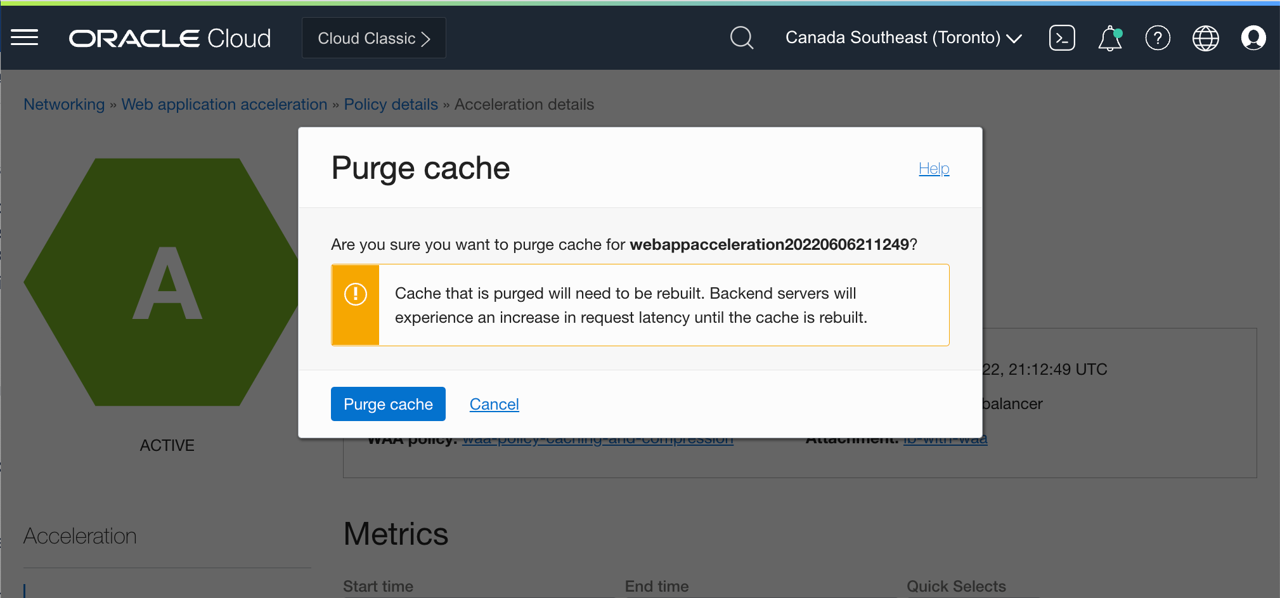Open the user profile avatar icon
Viewport: 1280px width, 598px height.
coord(1253,37)
